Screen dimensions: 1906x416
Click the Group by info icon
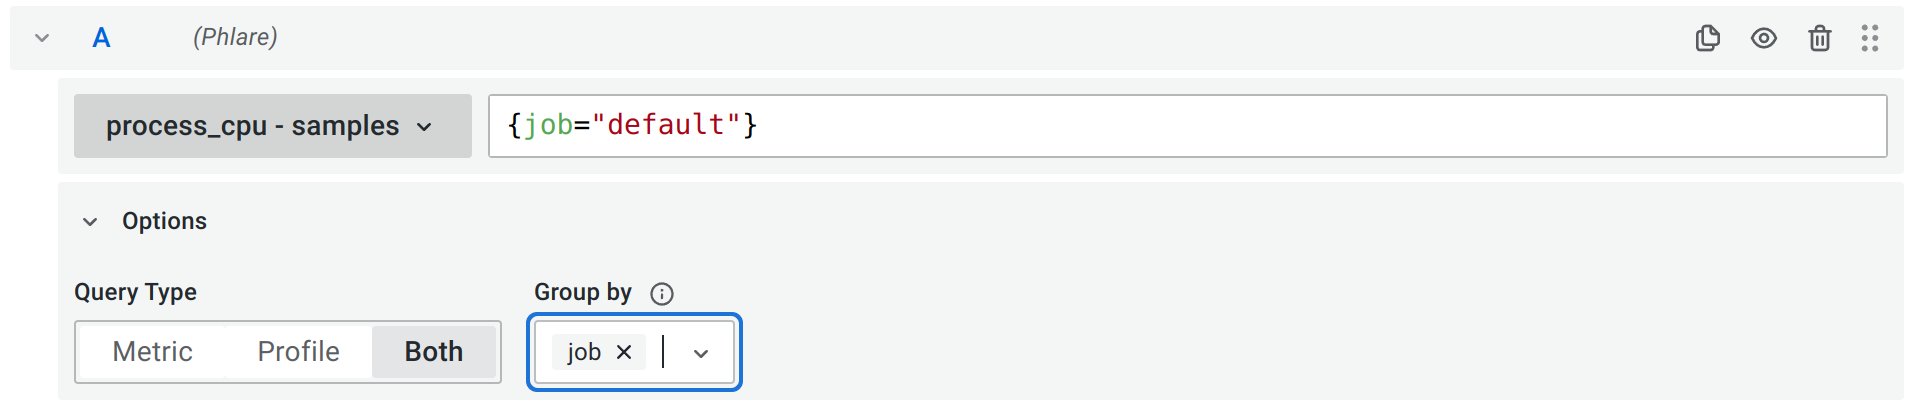click(x=662, y=293)
